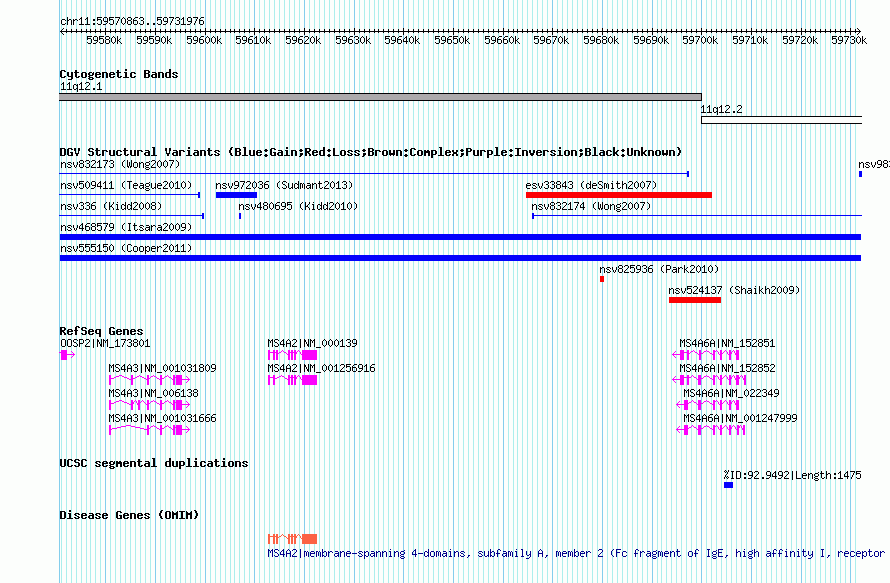890x583 pixels.
Task: Select the nsv555150 full-width gain bar
Action: click(x=460, y=258)
